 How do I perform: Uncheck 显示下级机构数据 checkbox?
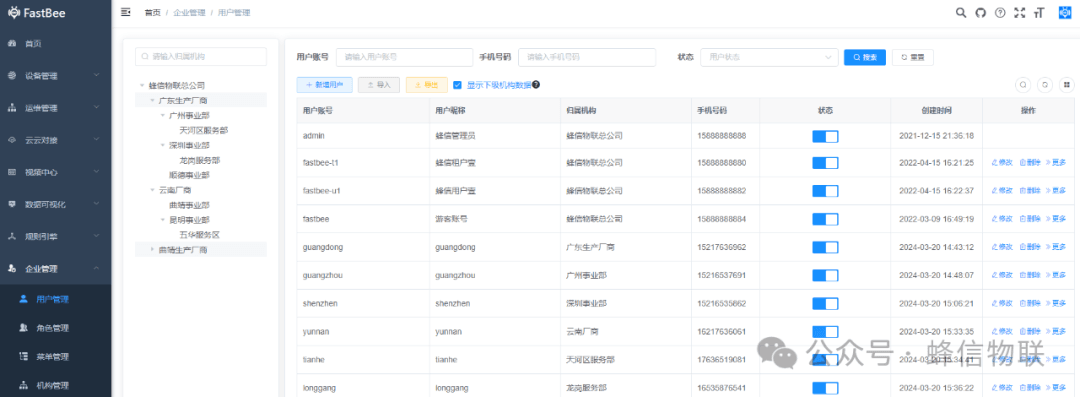click(457, 85)
